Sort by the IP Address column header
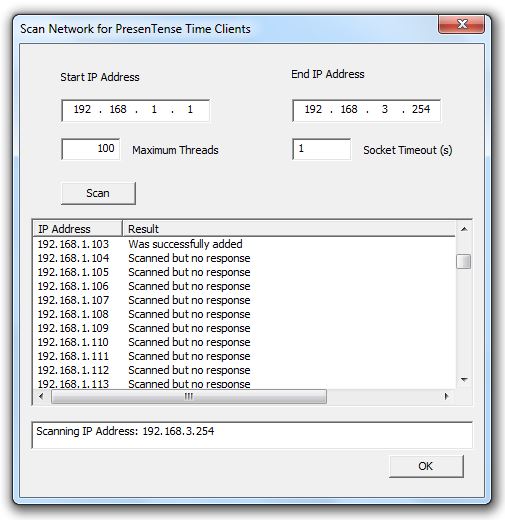 pos(78,229)
